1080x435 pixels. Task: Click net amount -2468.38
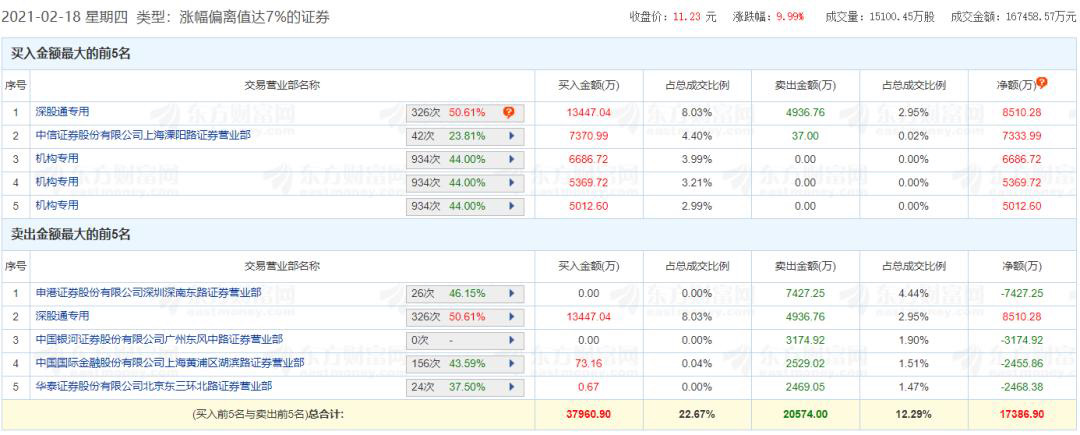[1022, 387]
